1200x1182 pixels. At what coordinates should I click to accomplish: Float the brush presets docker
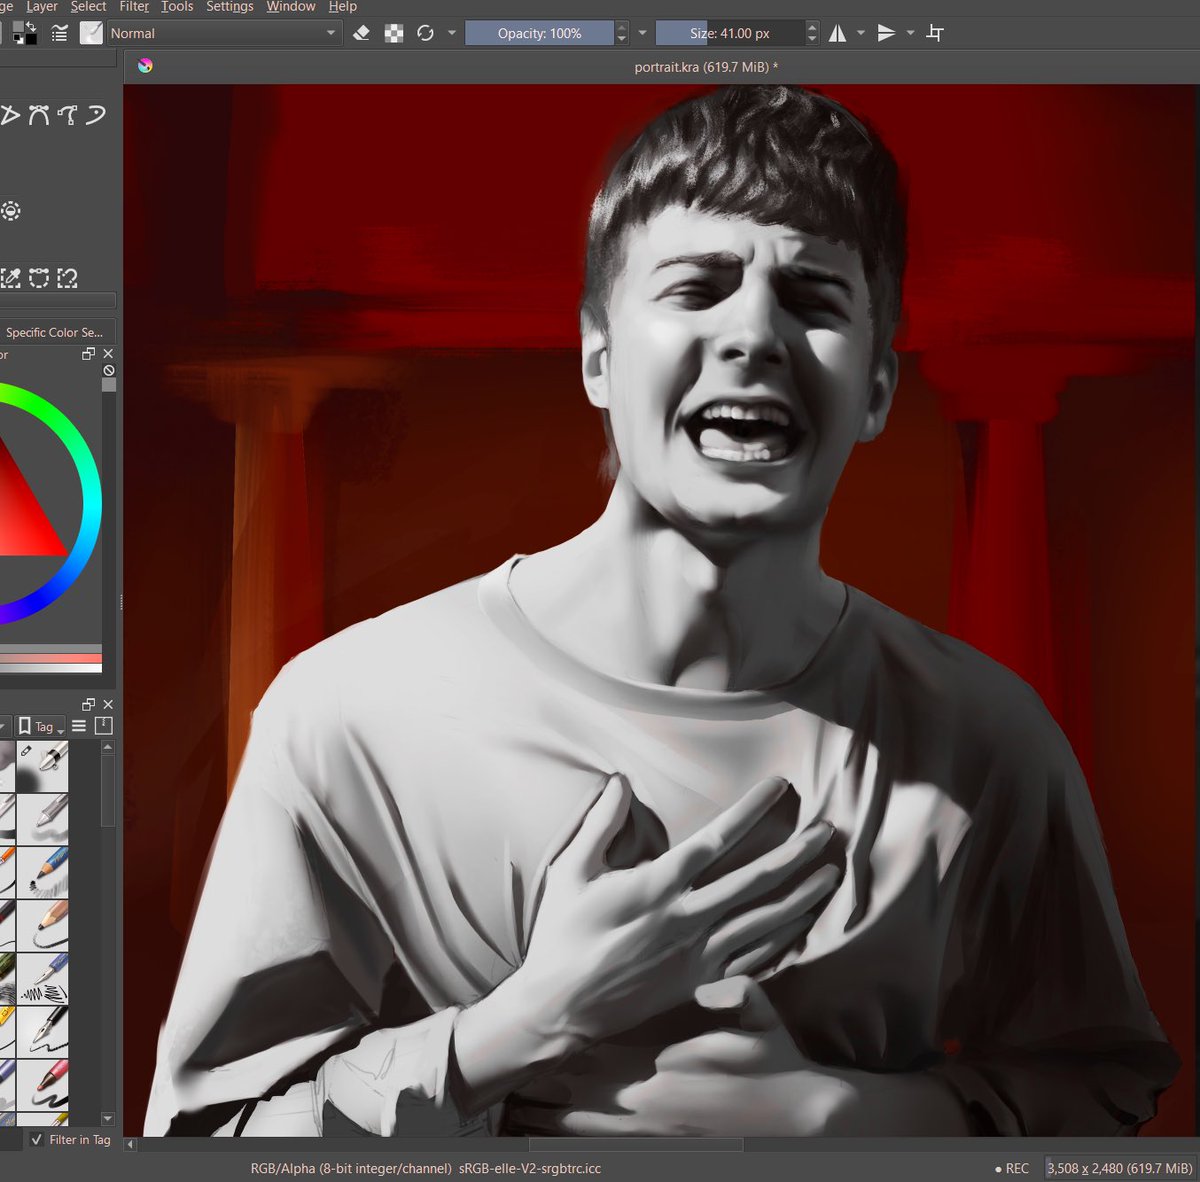pyautogui.click(x=89, y=704)
